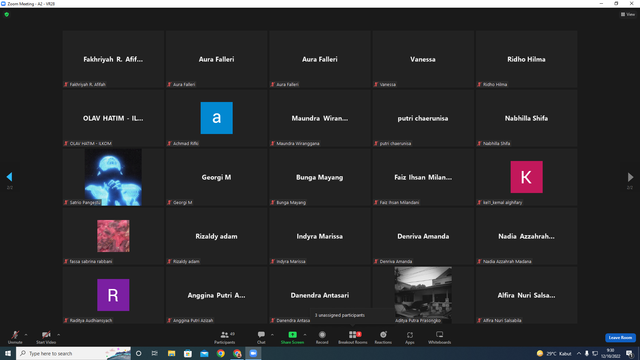
Task: Open Cortana circle icon in taskbar
Action: [x=139, y=353]
